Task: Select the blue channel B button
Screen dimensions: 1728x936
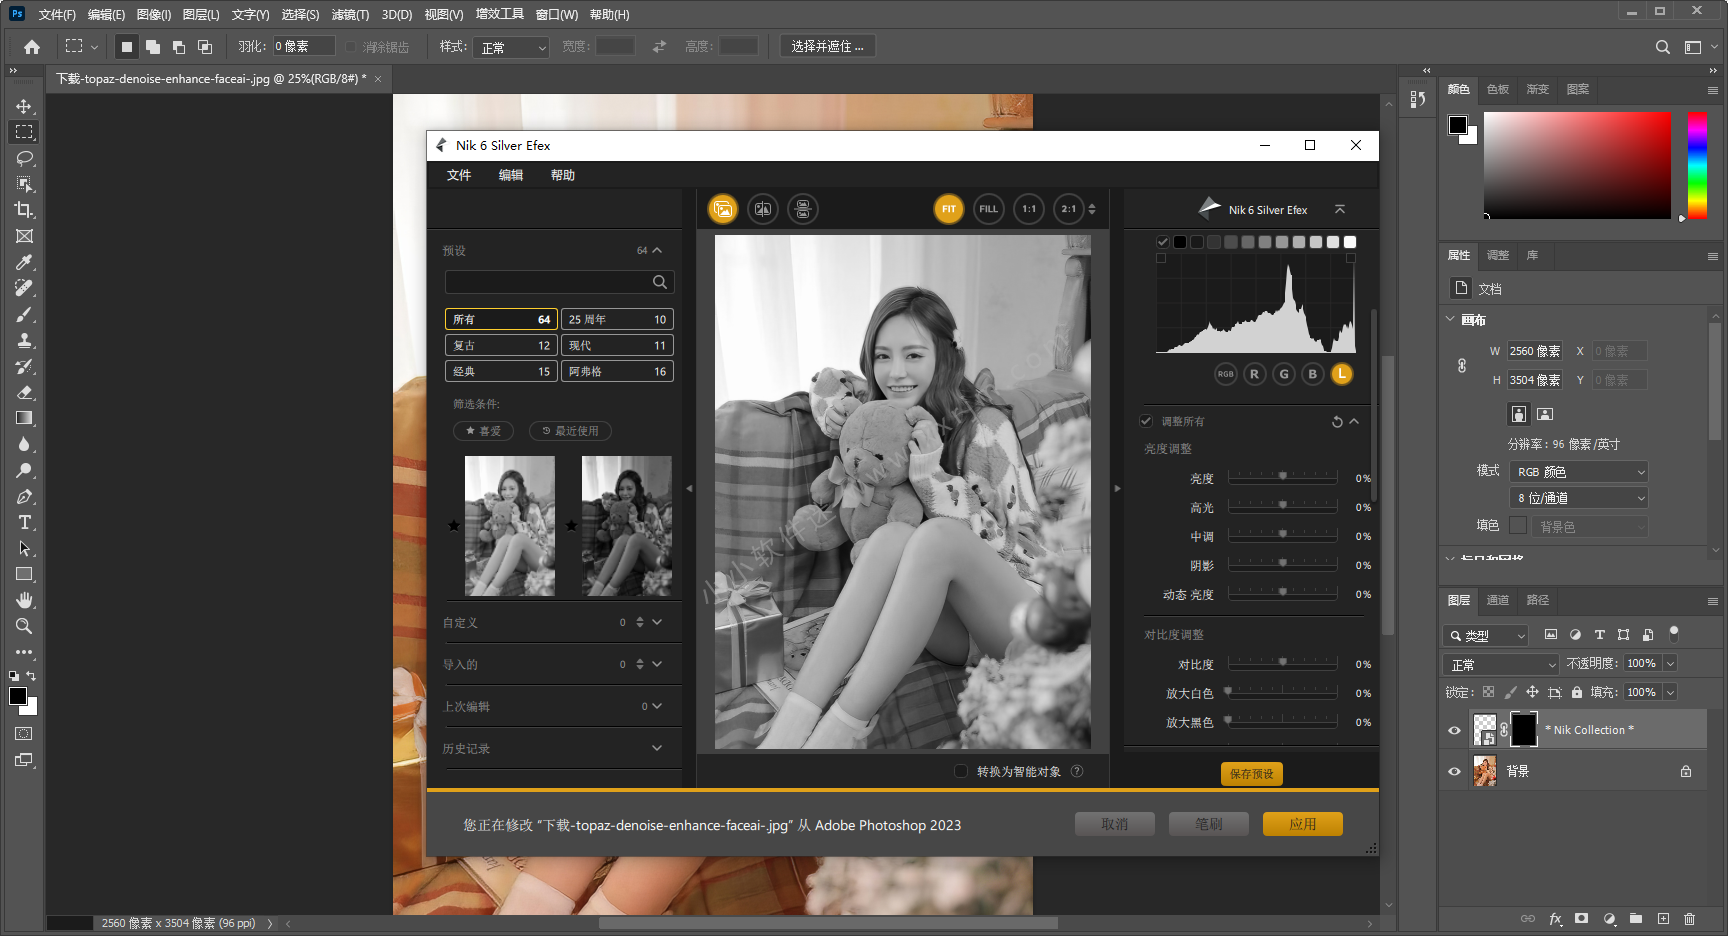Action: pos(1313,374)
